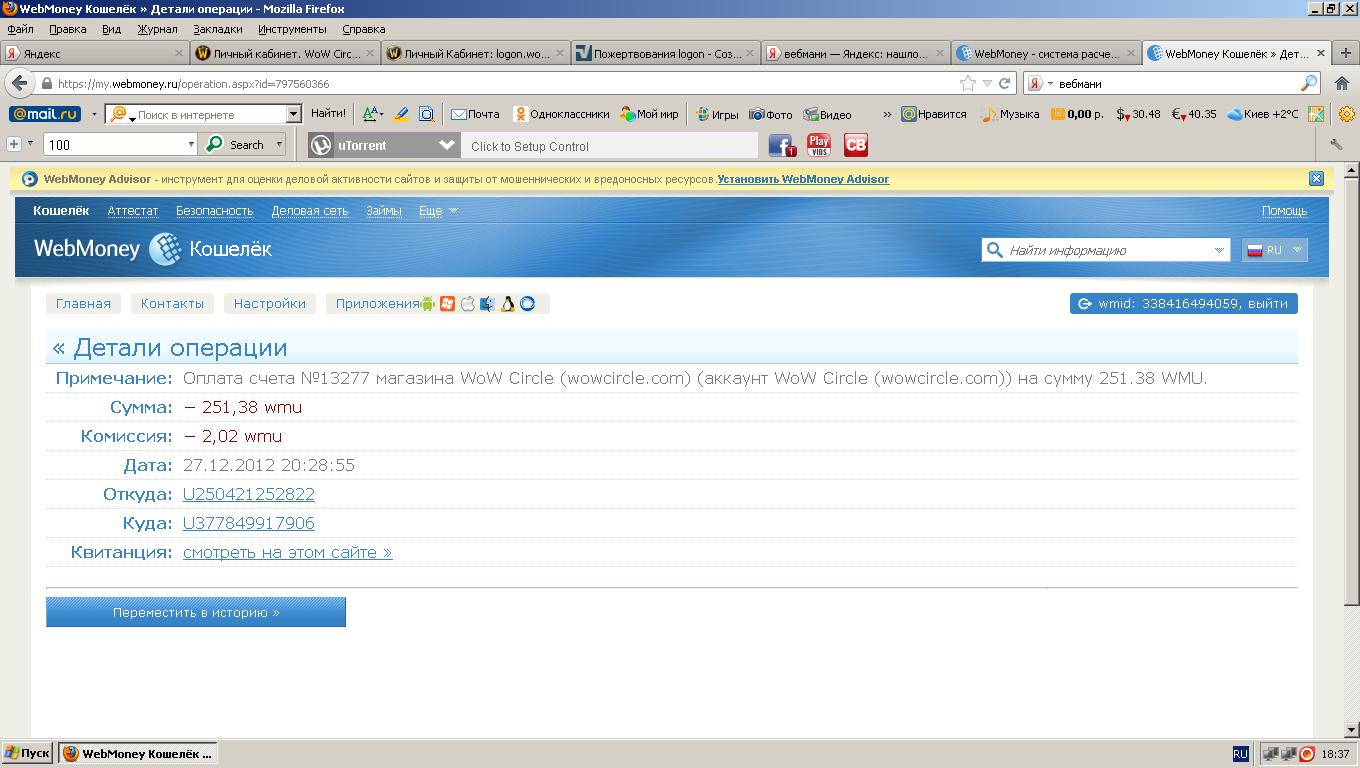Screen dimensions: 1360x768
Task: Go to Главная page button
Action: pyautogui.click(x=83, y=304)
